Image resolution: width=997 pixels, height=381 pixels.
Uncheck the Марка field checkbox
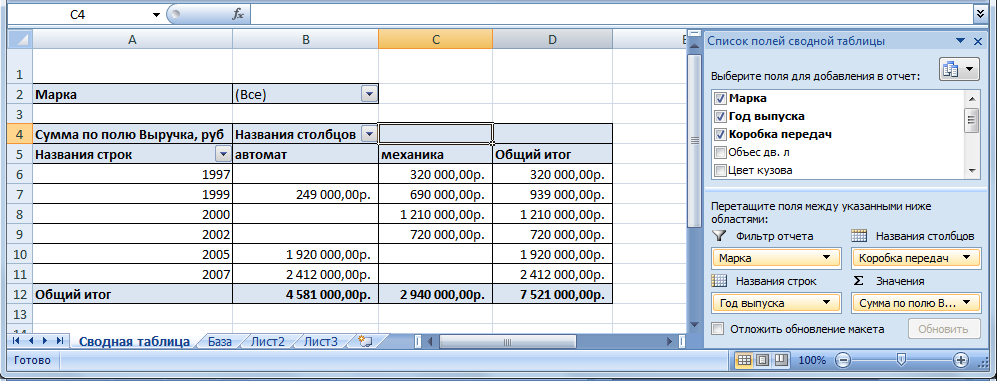click(720, 99)
